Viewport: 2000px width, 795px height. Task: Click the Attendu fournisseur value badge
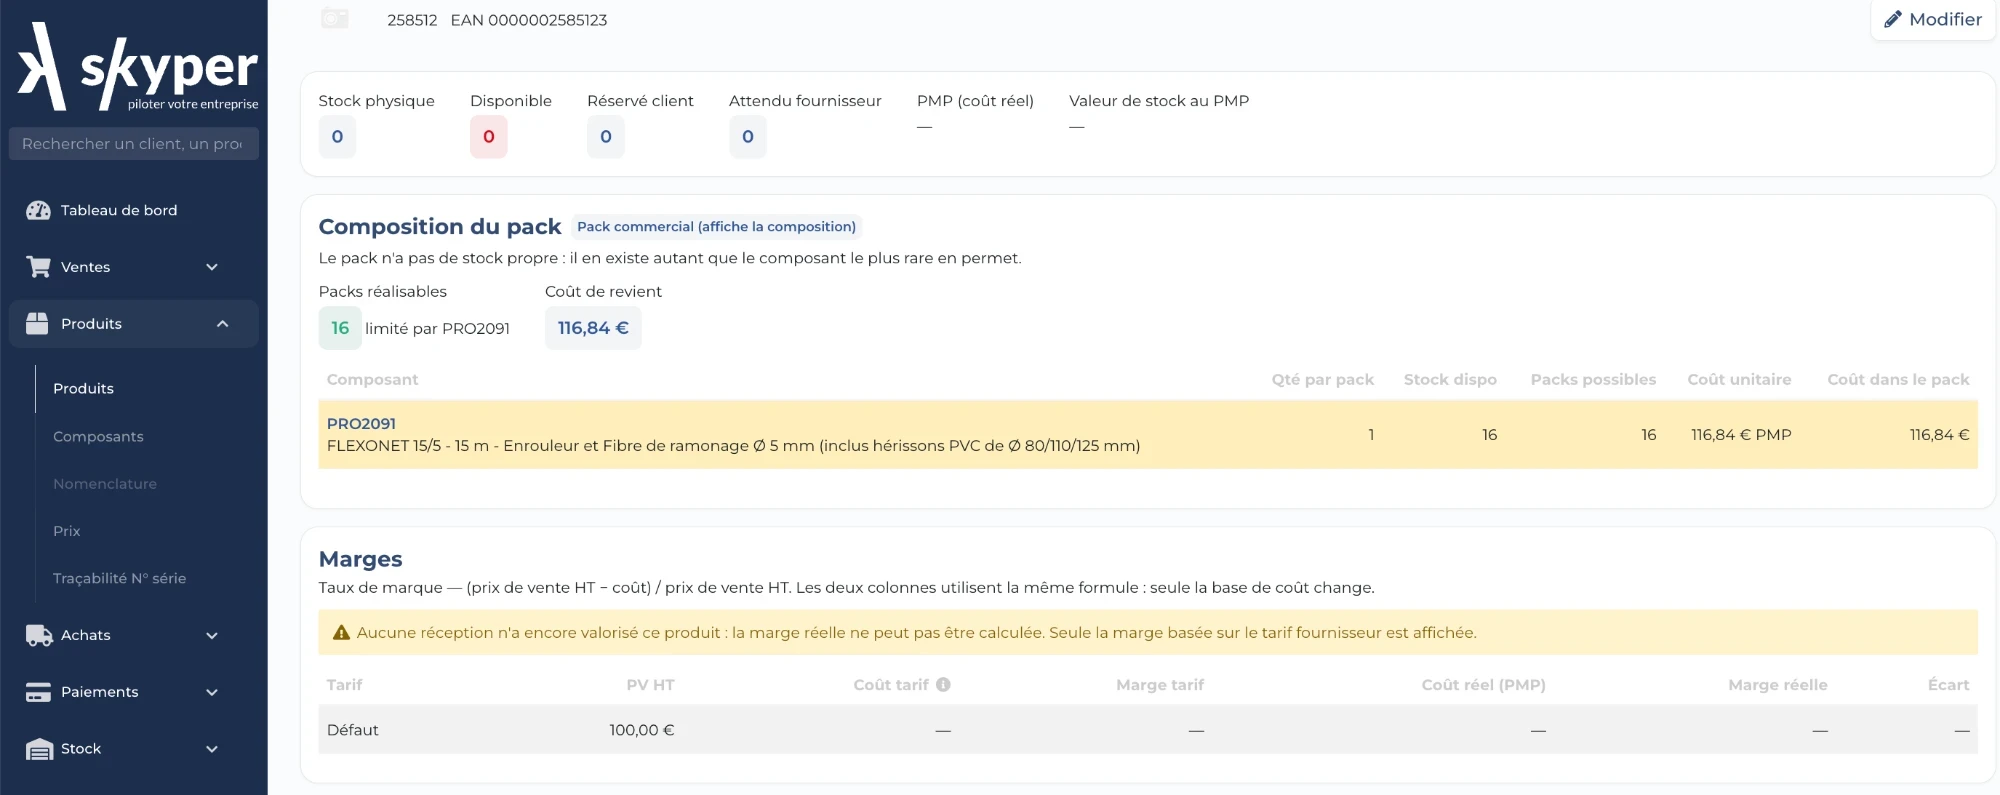pos(748,137)
